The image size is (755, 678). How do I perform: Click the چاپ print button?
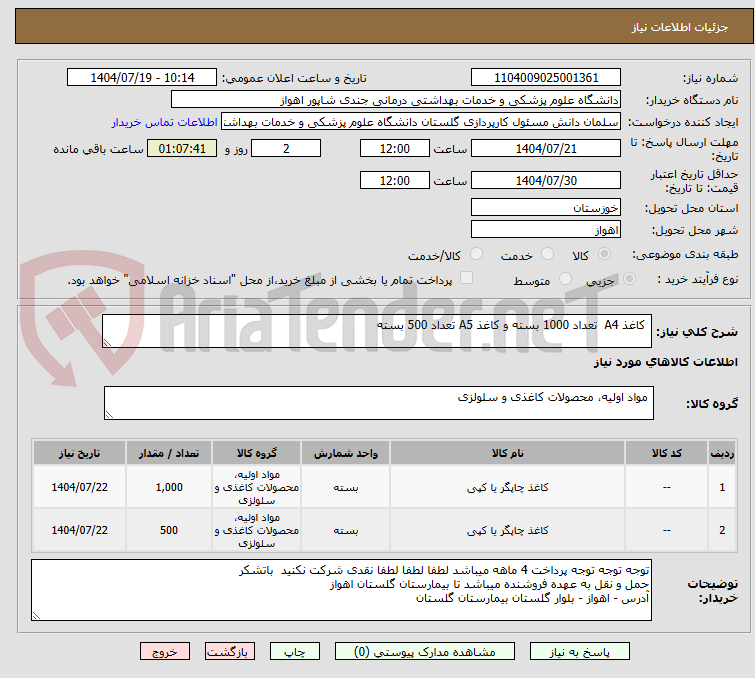click(x=295, y=652)
